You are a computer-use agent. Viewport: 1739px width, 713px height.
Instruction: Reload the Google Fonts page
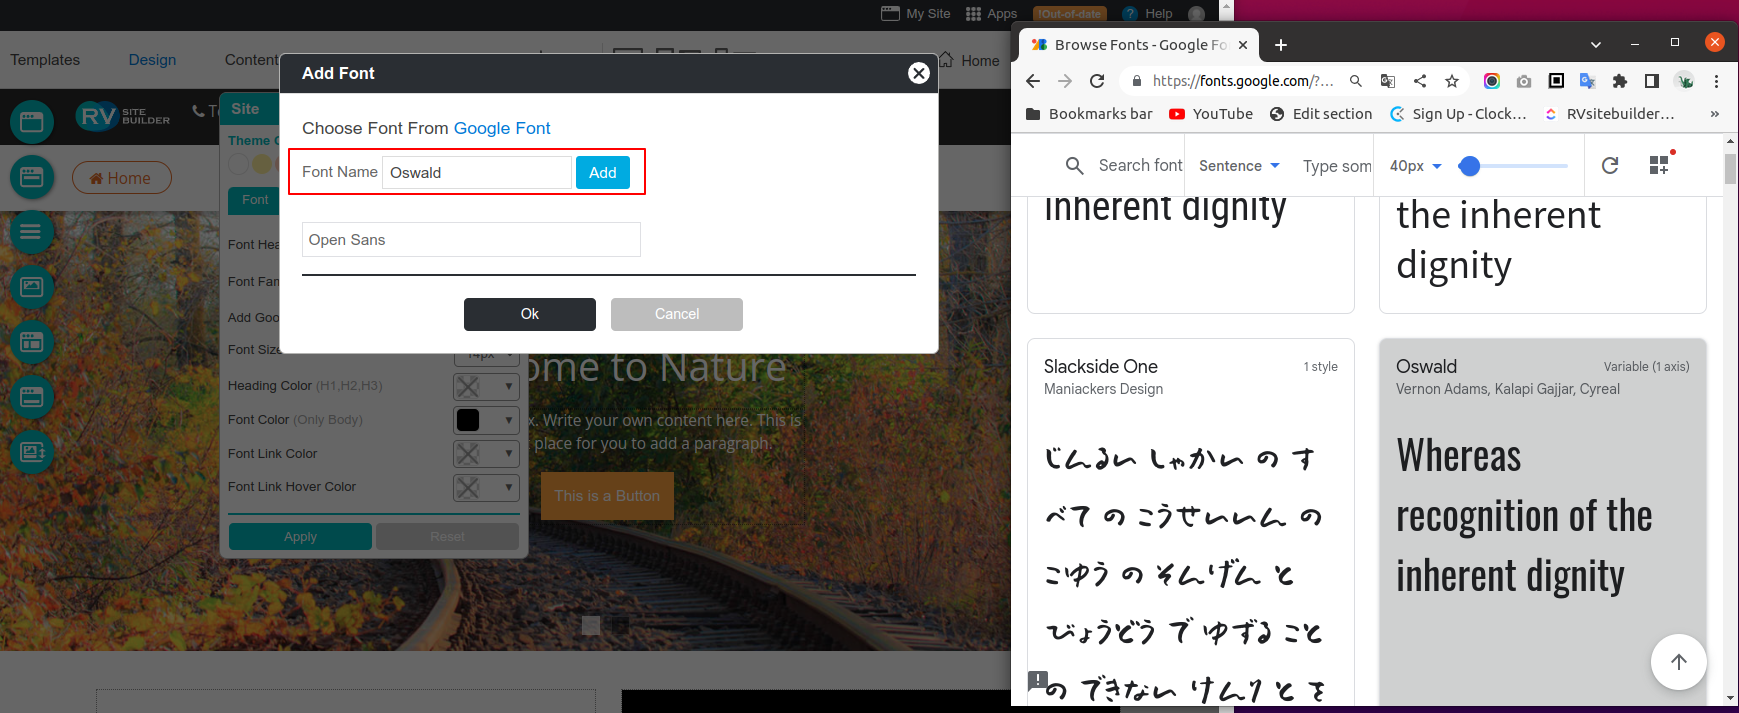[x=1097, y=81]
